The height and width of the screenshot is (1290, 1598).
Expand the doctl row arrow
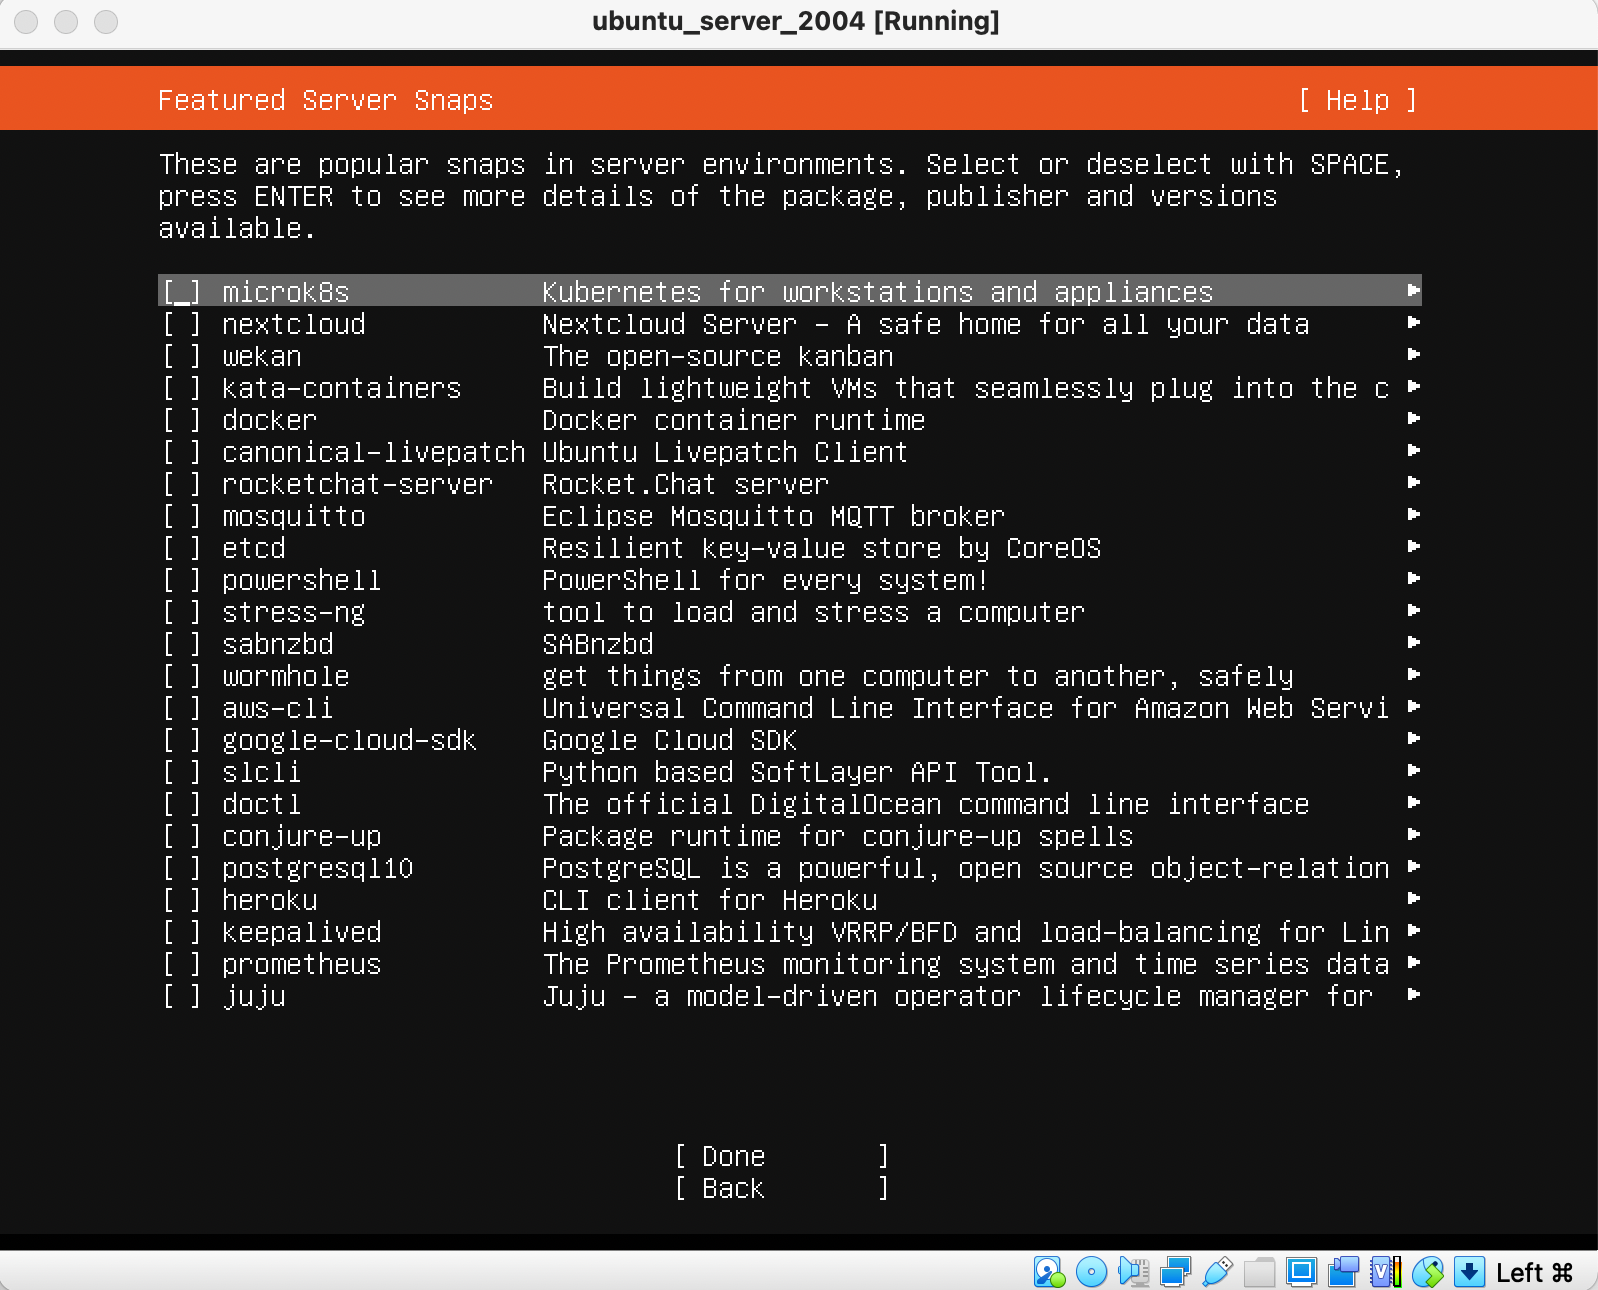pos(1413,802)
